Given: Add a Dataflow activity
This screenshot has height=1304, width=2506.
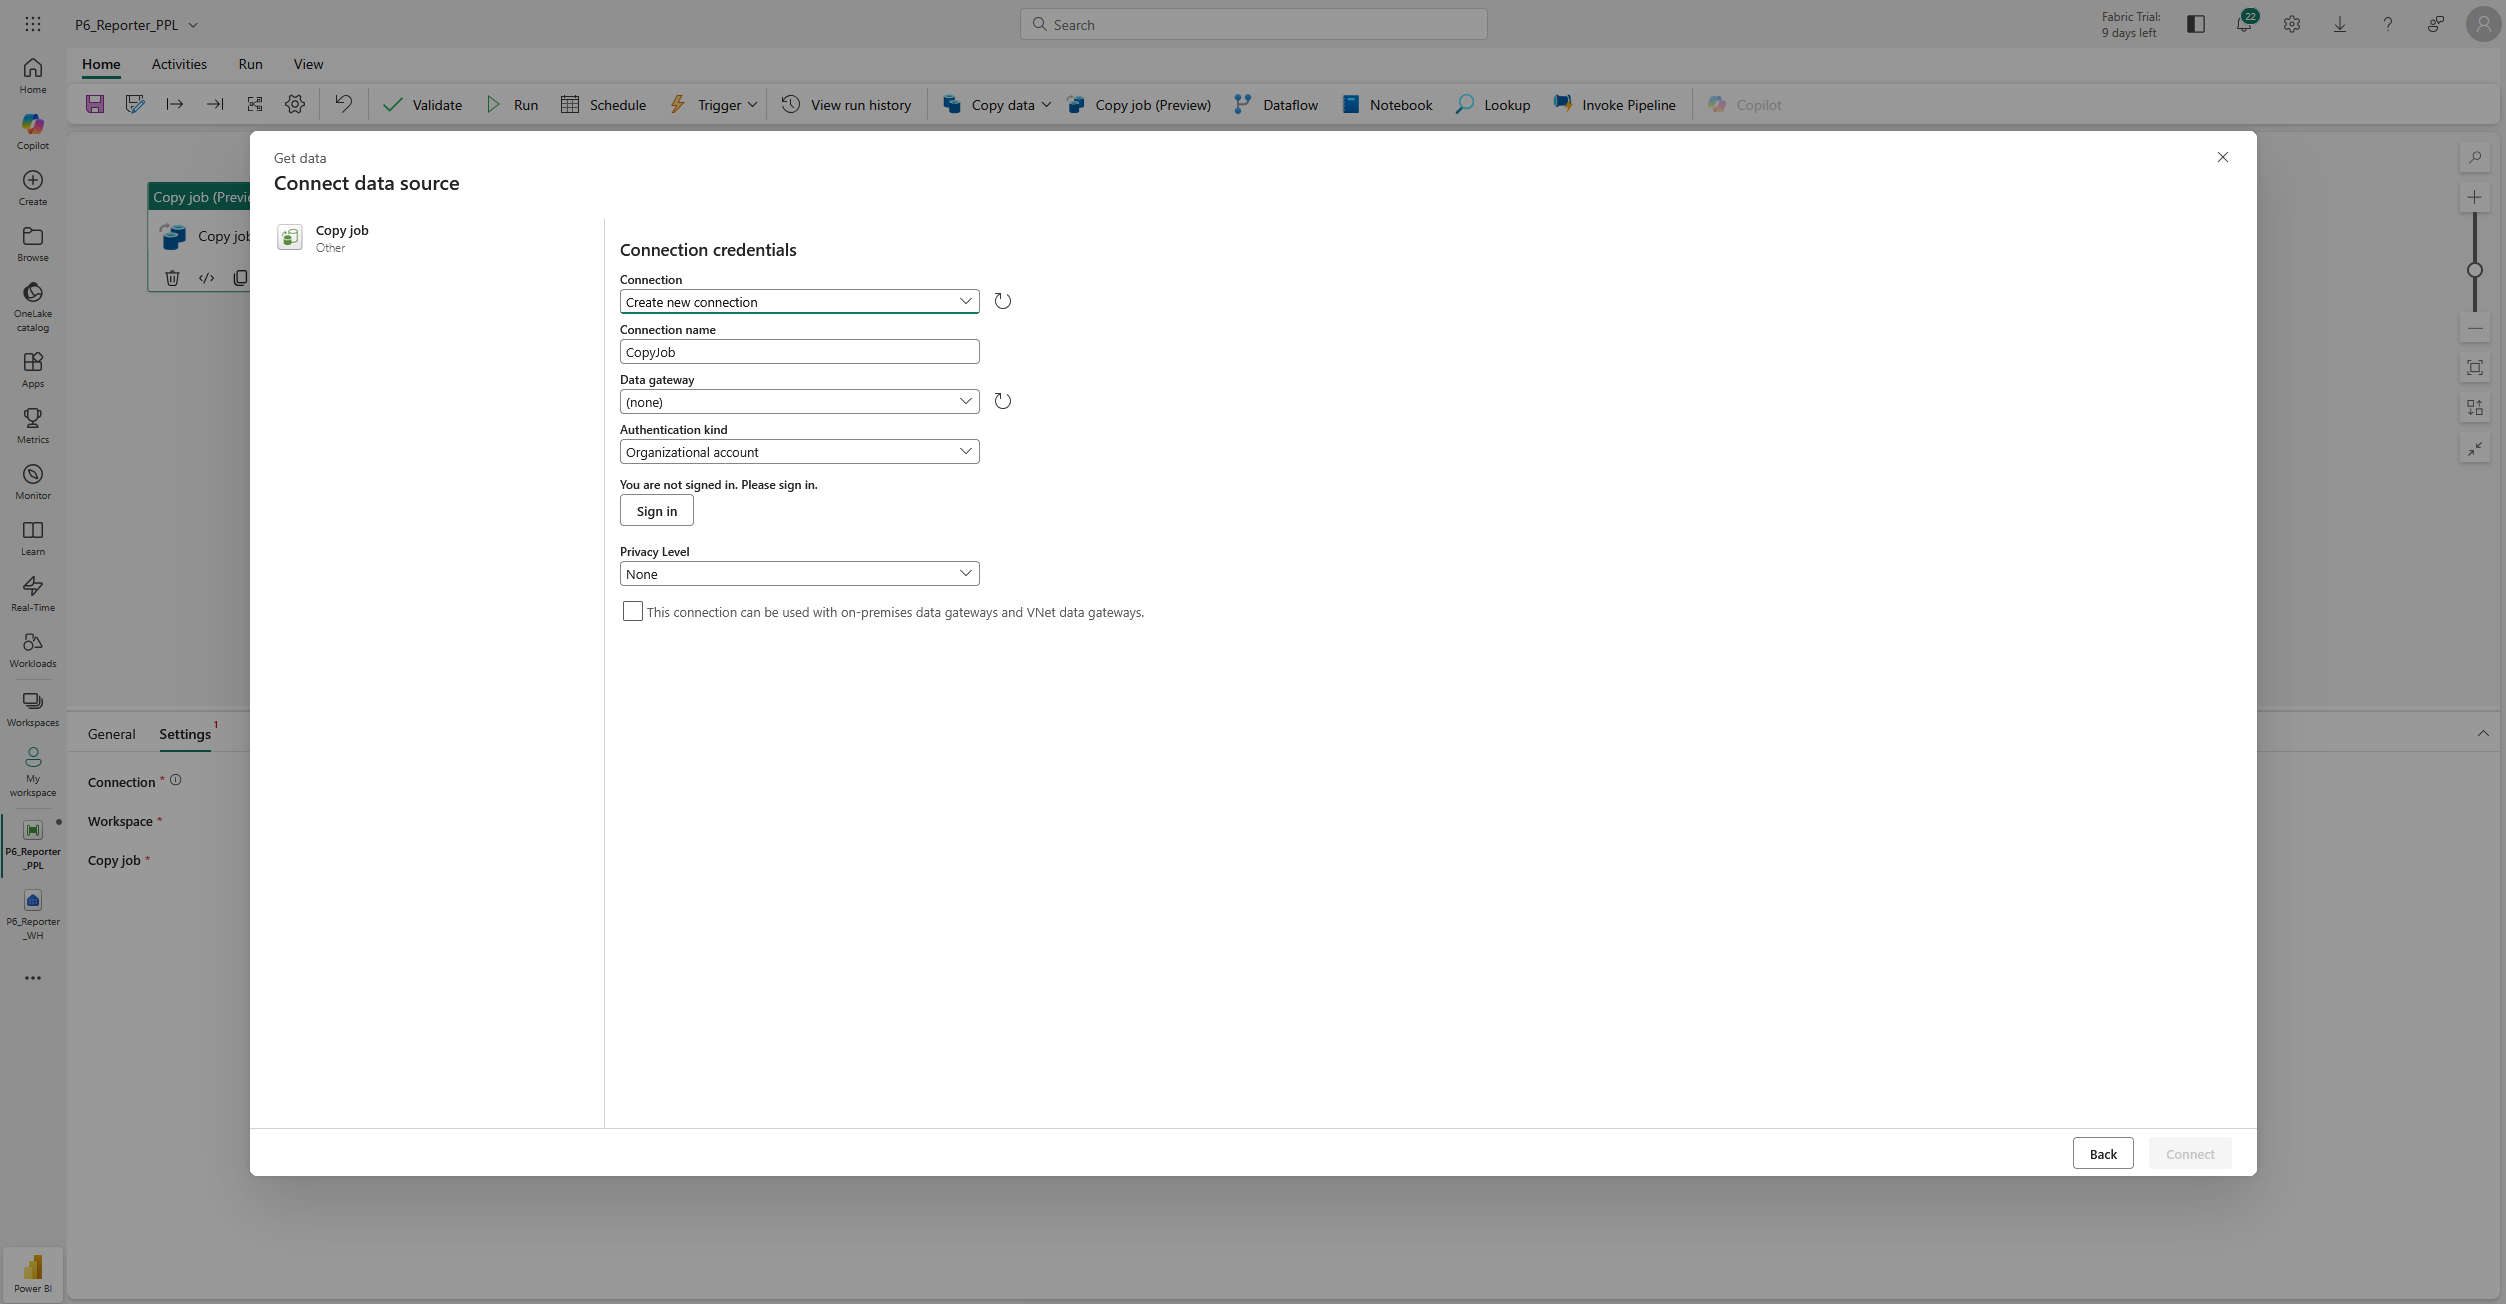Looking at the screenshot, I should [x=1276, y=104].
